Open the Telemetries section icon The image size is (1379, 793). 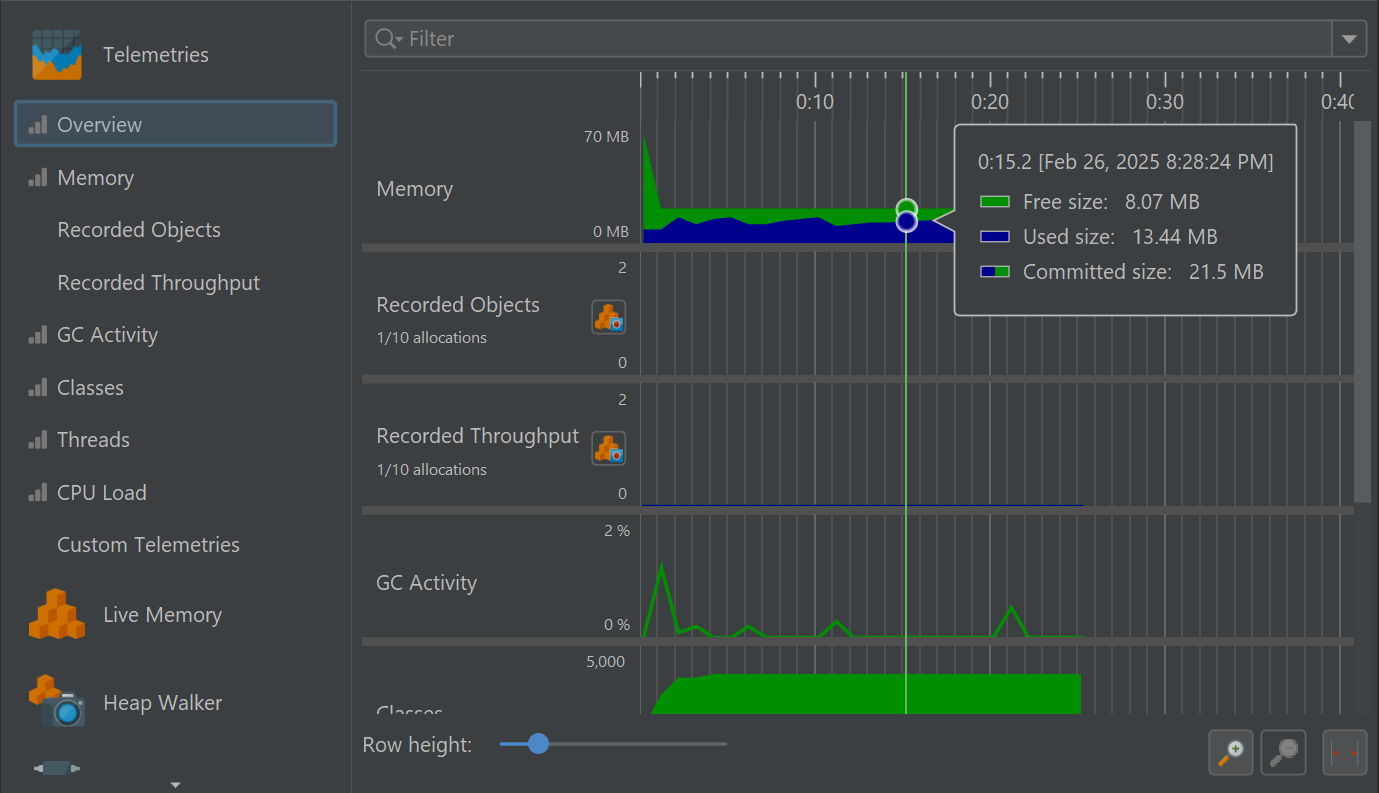[x=56, y=54]
